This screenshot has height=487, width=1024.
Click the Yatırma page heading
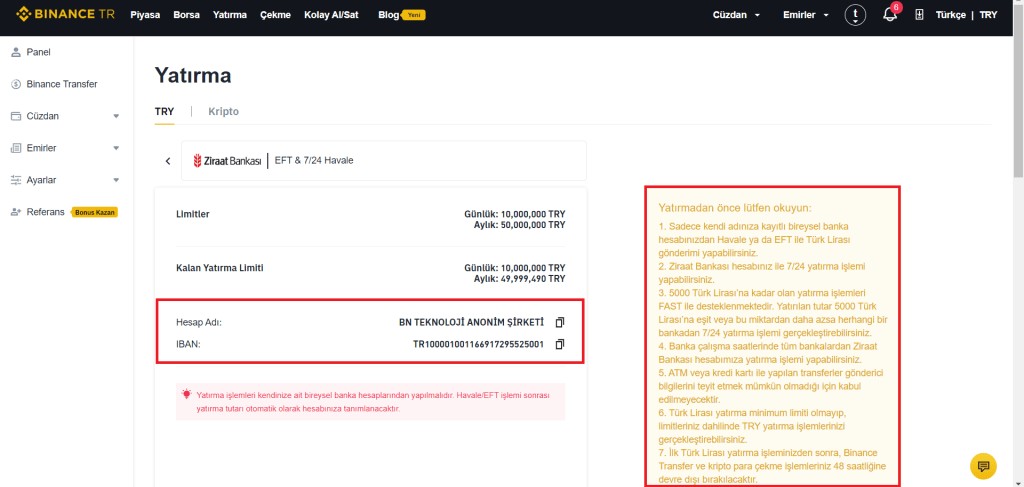click(193, 76)
